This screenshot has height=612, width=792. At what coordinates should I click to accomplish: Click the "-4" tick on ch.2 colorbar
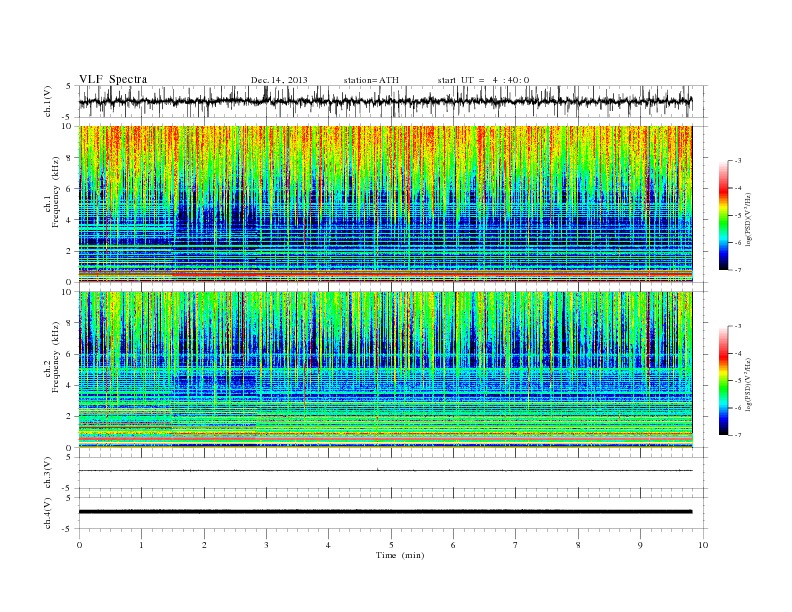(x=738, y=353)
